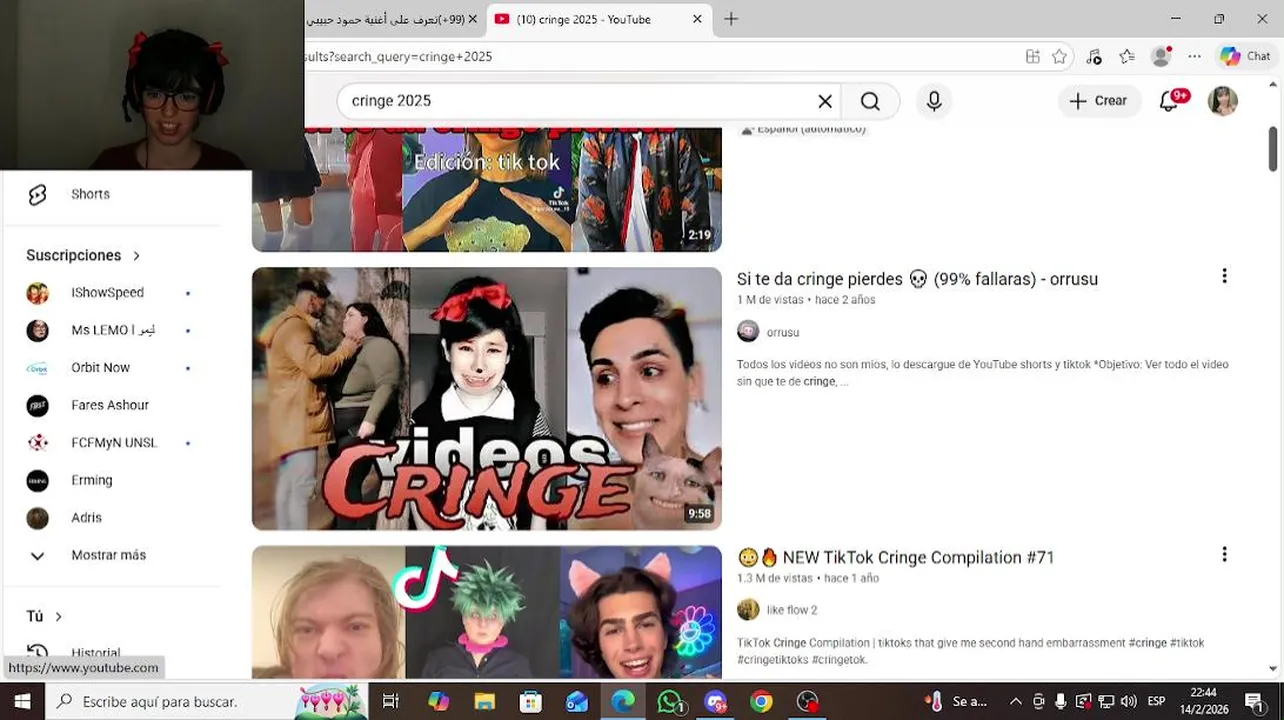This screenshot has height=720, width=1284.
Task: Show hidden system tray icons
Action: (1016, 701)
